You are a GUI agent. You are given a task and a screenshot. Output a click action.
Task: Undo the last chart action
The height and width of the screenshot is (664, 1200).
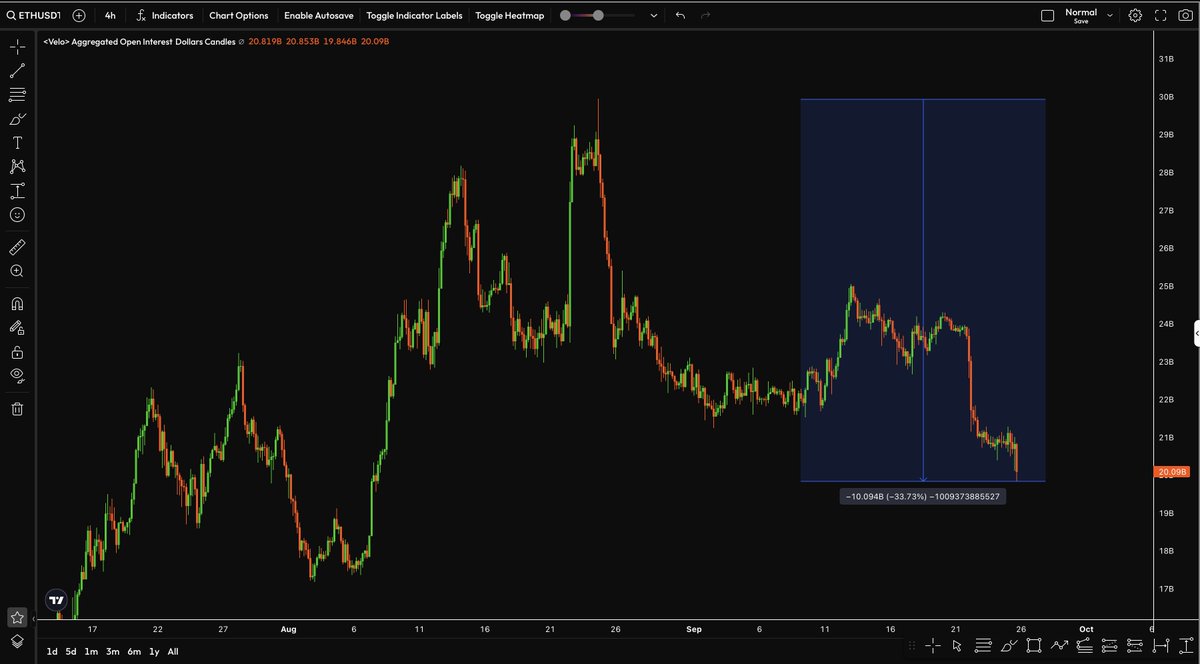coord(681,16)
